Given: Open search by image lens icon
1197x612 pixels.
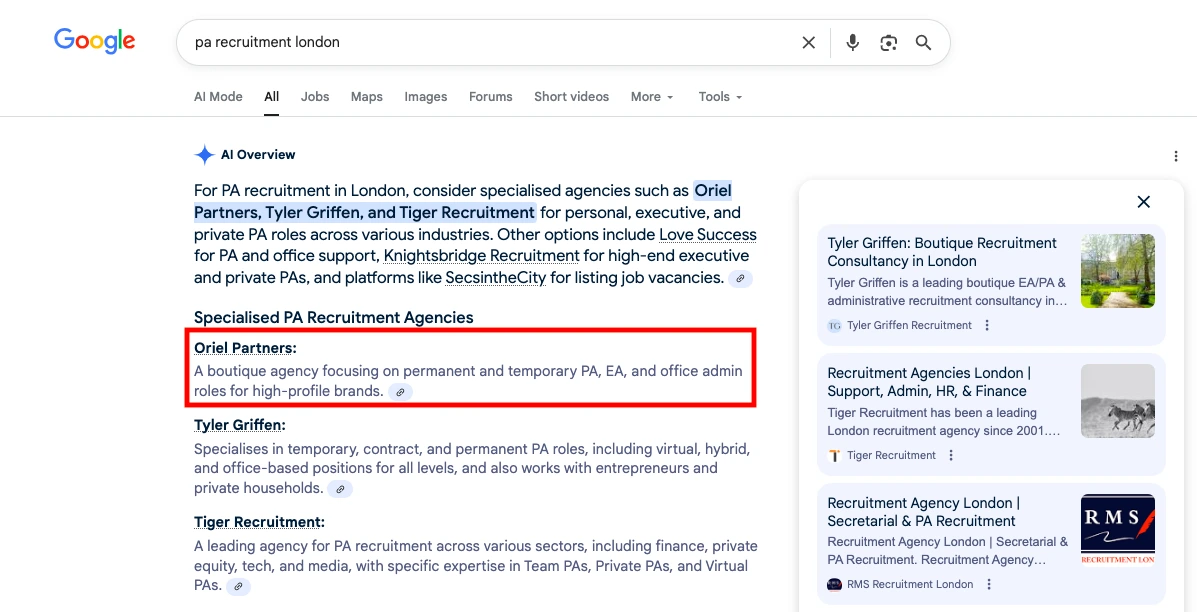Looking at the screenshot, I should 888,42.
